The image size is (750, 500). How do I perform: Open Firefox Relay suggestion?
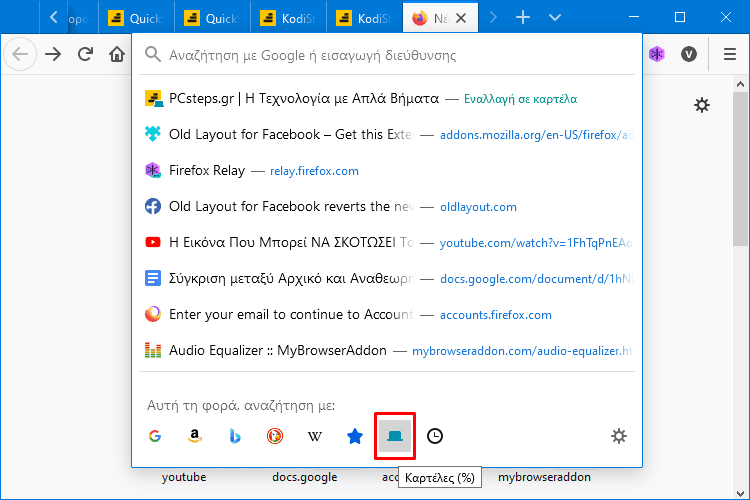[x=387, y=170]
